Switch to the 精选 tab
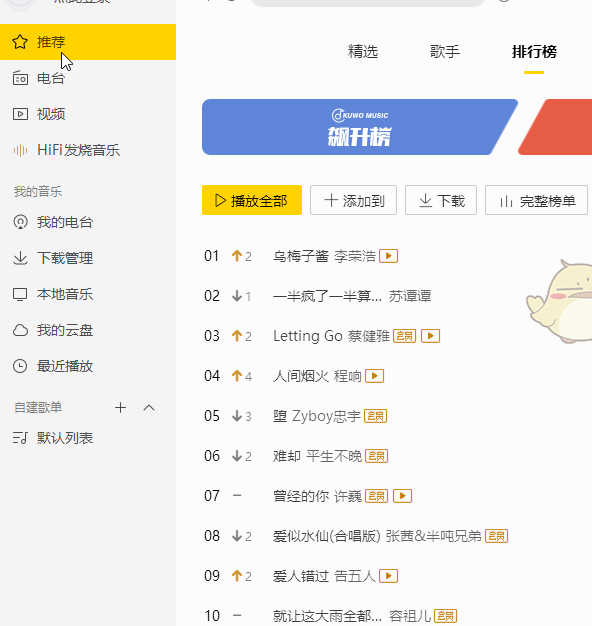Image resolution: width=592 pixels, height=626 pixels. click(363, 52)
